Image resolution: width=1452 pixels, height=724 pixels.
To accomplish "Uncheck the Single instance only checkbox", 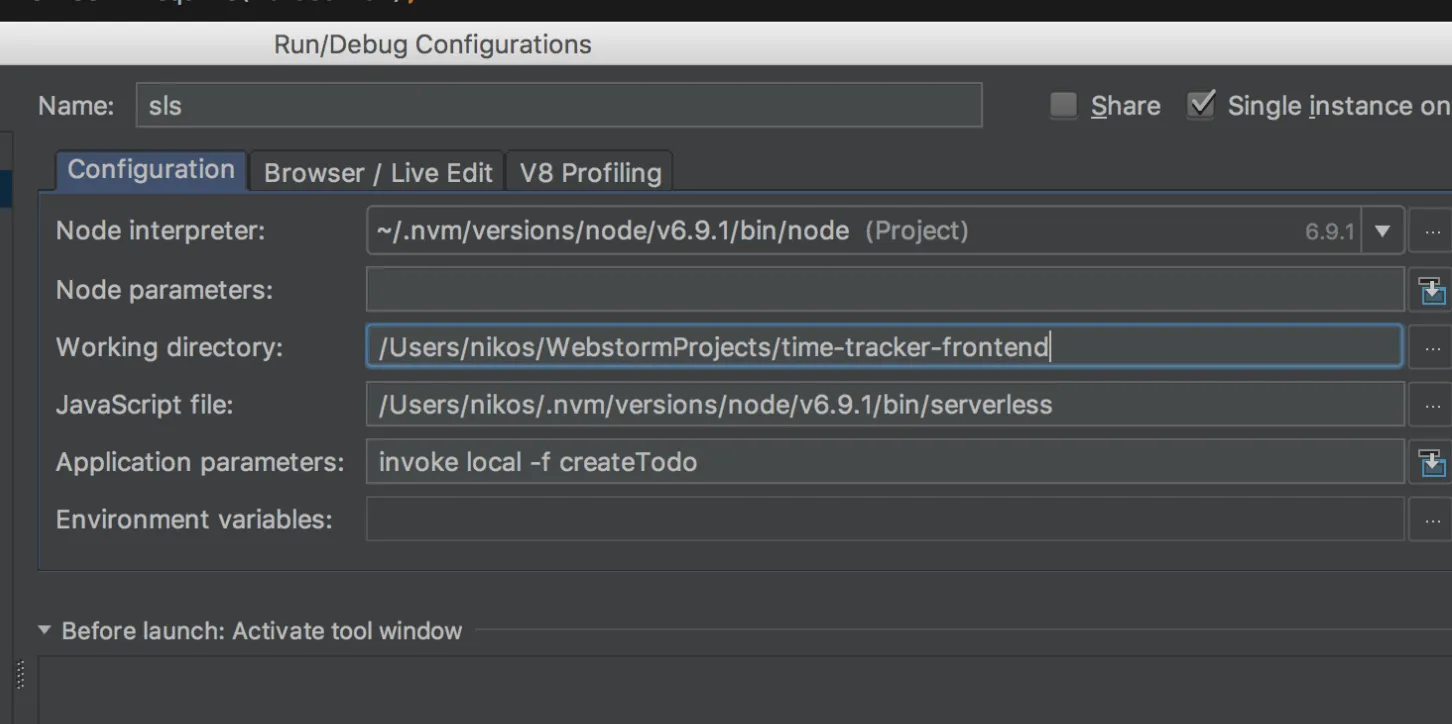I will pyautogui.click(x=1201, y=105).
